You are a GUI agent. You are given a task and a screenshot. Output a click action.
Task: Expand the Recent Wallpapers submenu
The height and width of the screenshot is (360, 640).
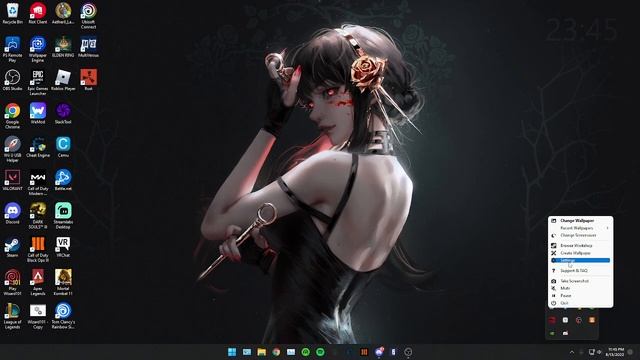(x=580, y=228)
